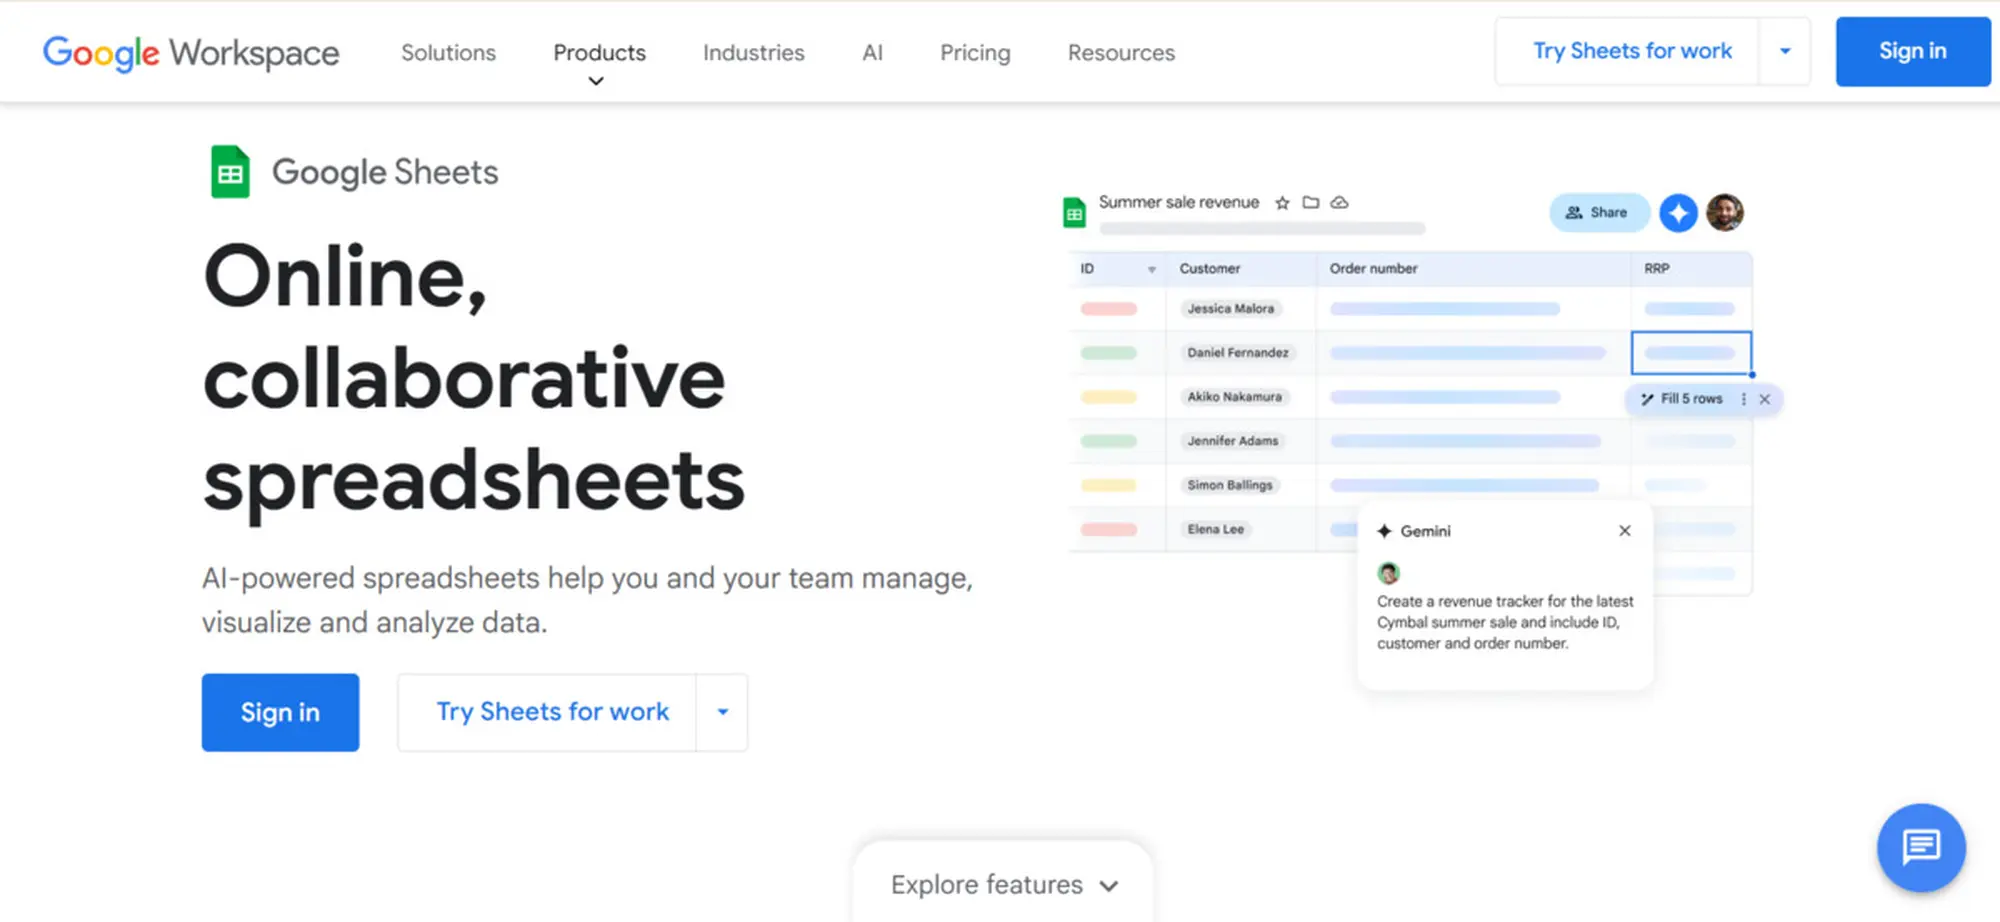Click the Google Sheets product name text
Screen dimensions: 2000x922
tap(385, 172)
